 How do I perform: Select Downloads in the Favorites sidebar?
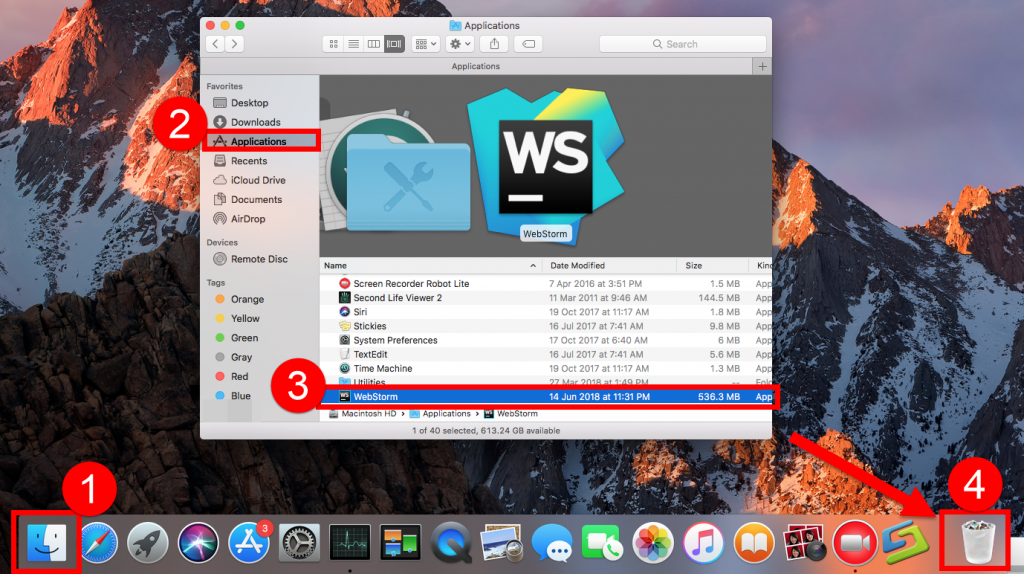tap(255, 122)
